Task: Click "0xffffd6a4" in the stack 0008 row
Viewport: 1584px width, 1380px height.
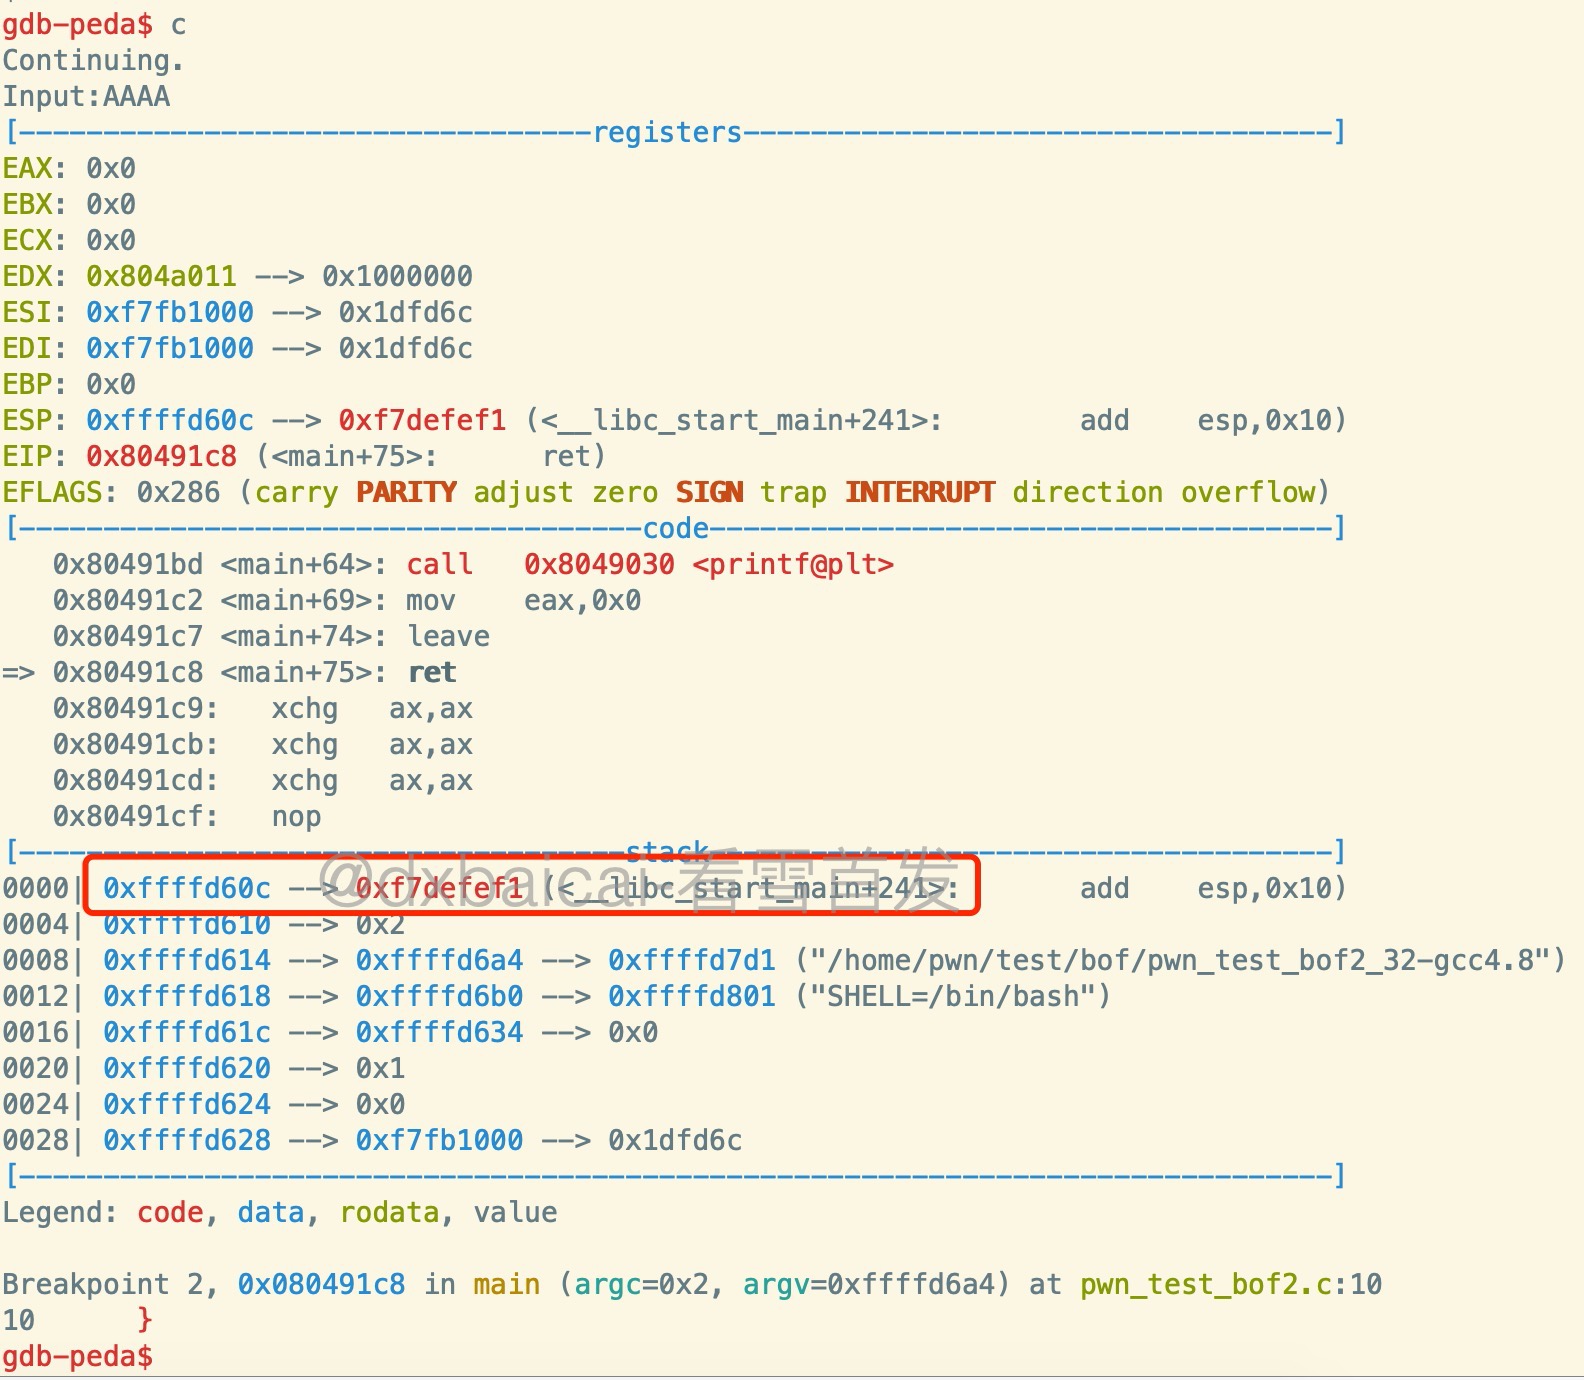Action: coord(439,961)
